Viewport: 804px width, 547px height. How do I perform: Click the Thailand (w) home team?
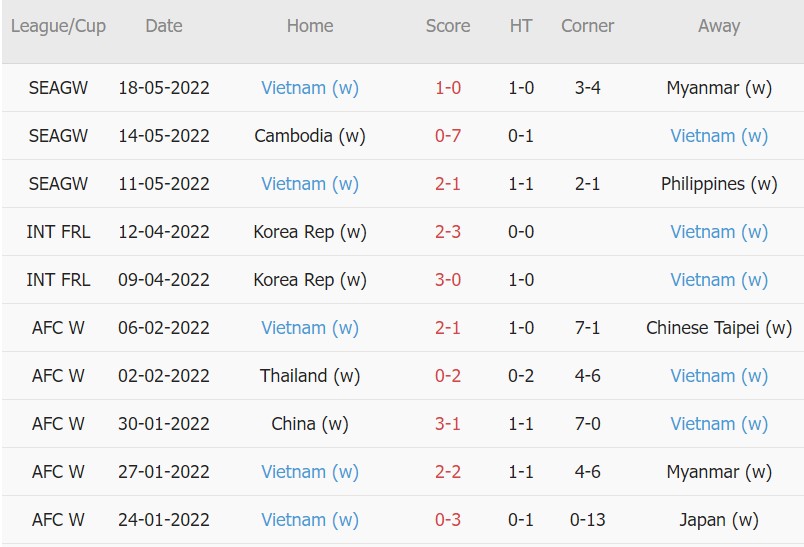click(309, 376)
